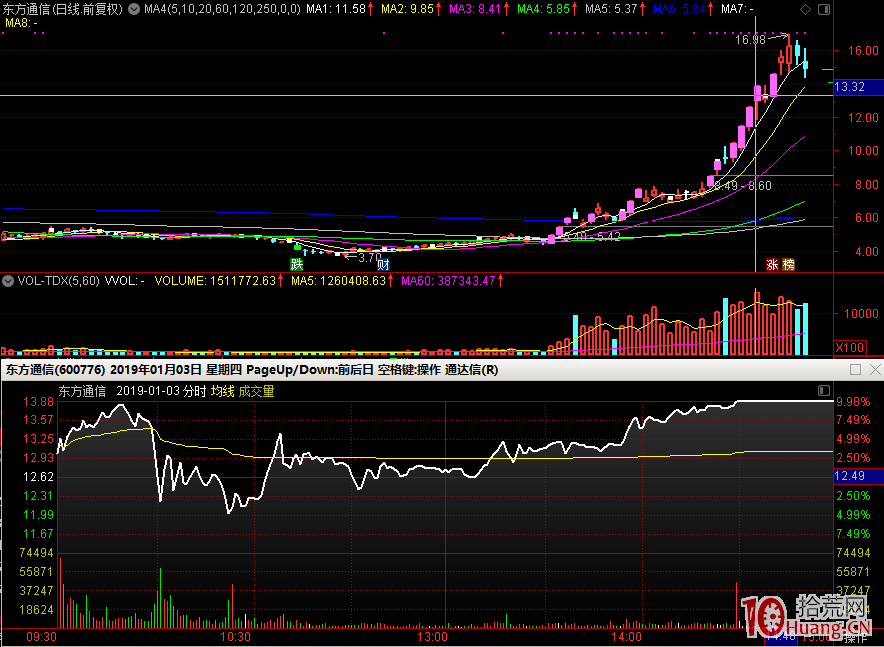
Task: Click the blue MA6: 5.84 value label
Action: click(679, 9)
